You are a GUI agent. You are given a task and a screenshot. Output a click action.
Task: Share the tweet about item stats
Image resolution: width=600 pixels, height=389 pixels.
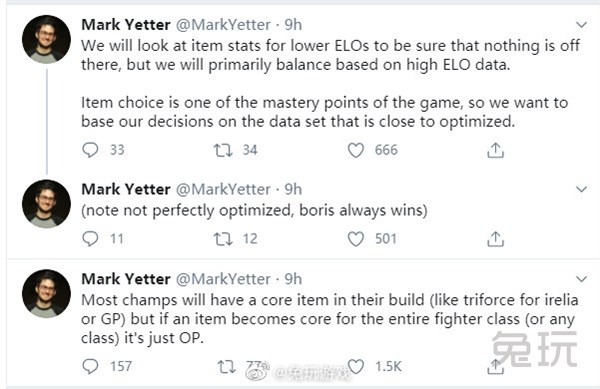tap(495, 150)
